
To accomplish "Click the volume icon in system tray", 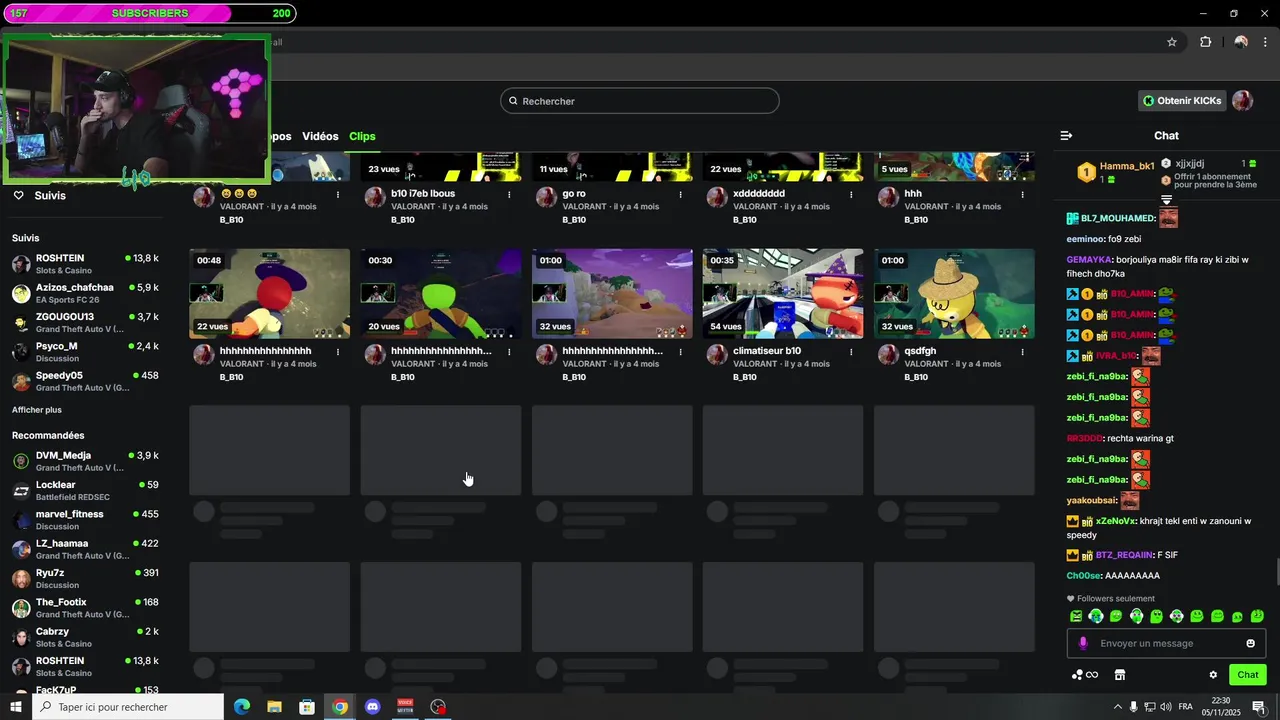I will (x=1166, y=707).
